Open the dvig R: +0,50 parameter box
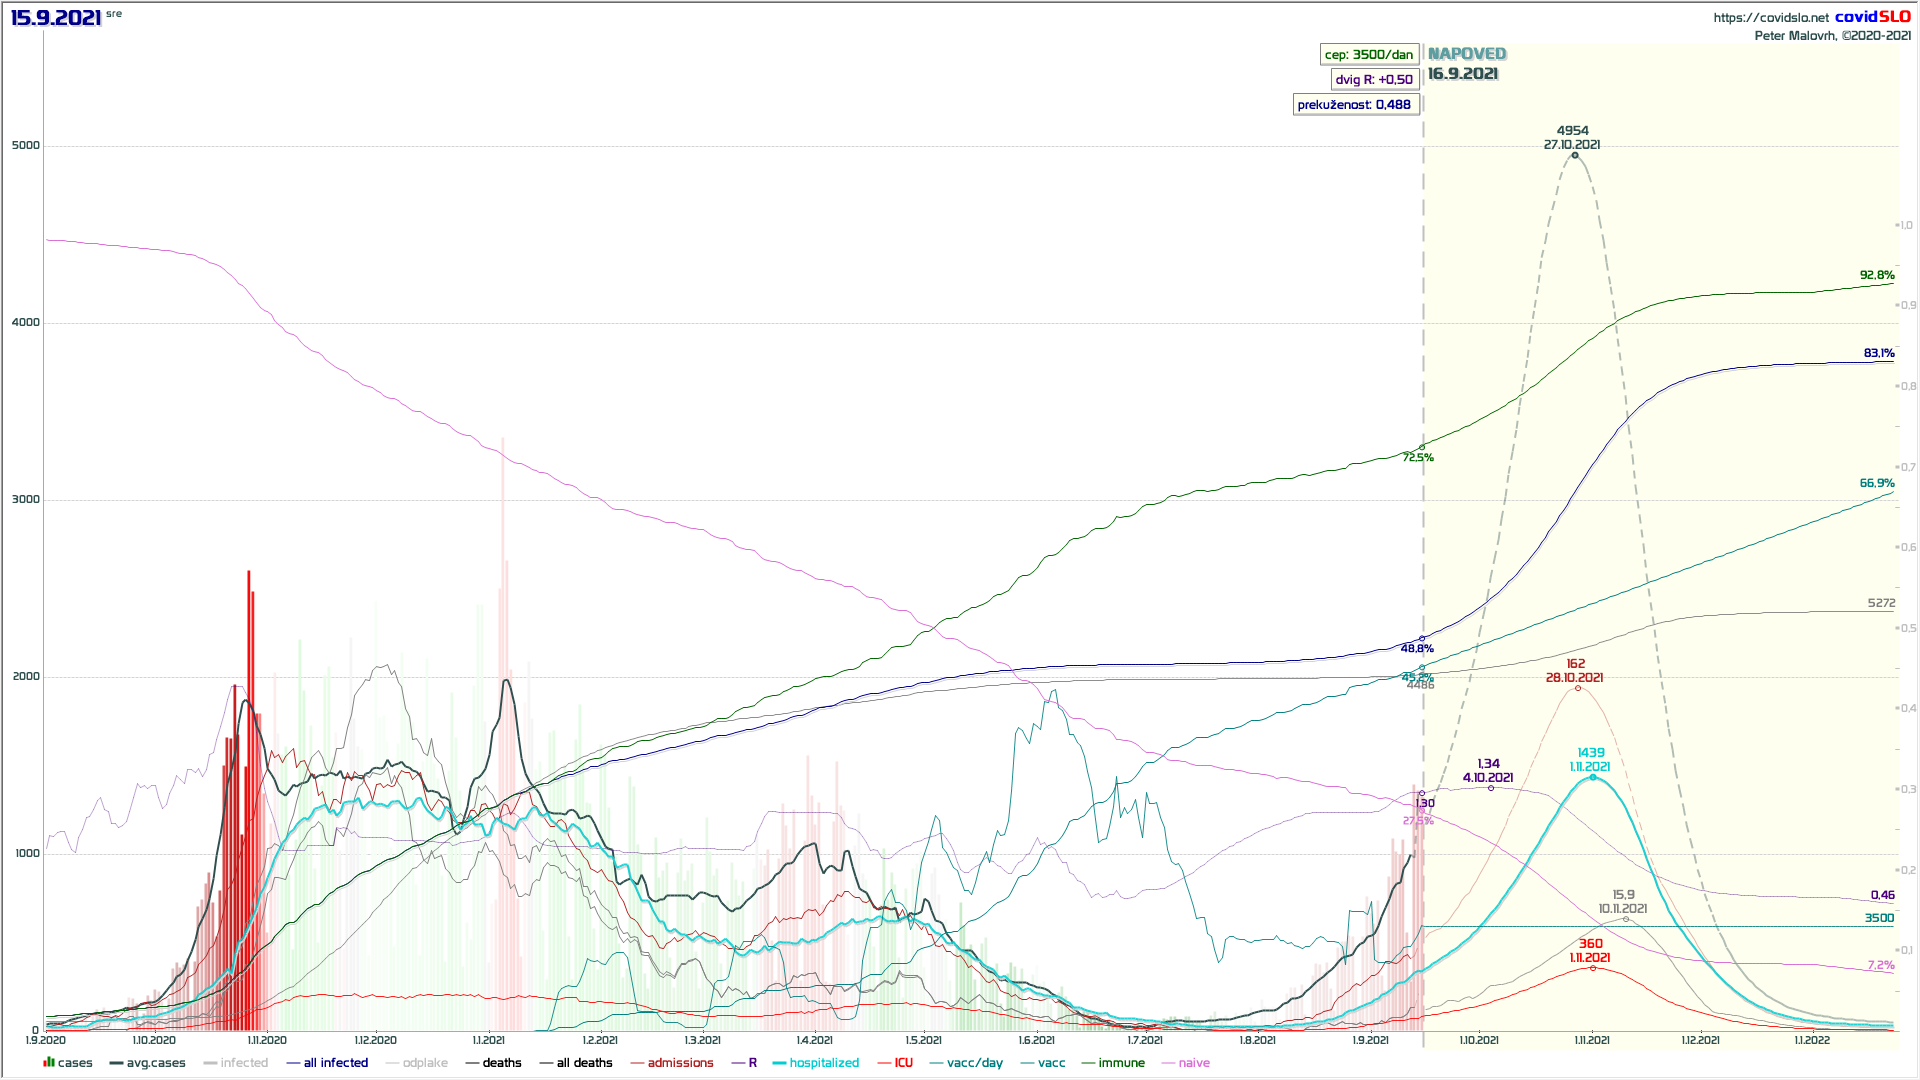This screenshot has height=1080, width=1920. click(1374, 80)
